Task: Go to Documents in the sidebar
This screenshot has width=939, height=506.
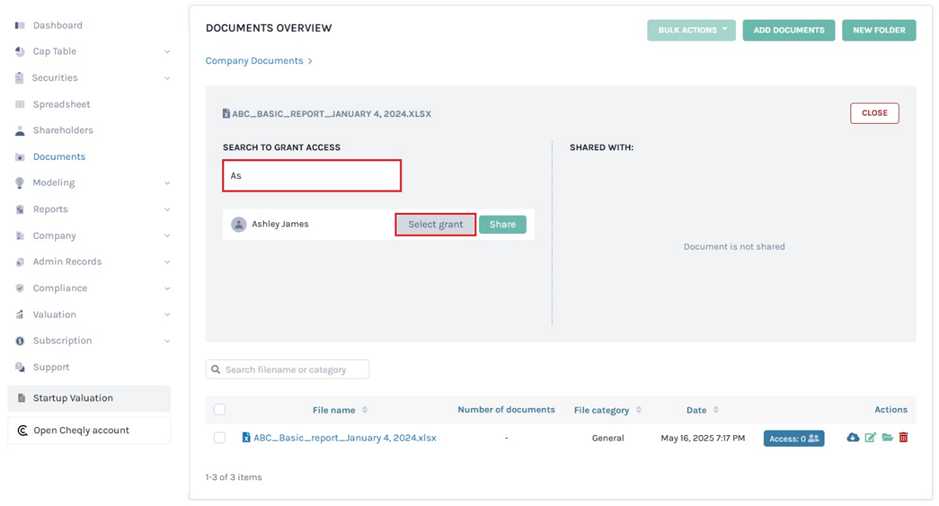Action: (x=59, y=157)
